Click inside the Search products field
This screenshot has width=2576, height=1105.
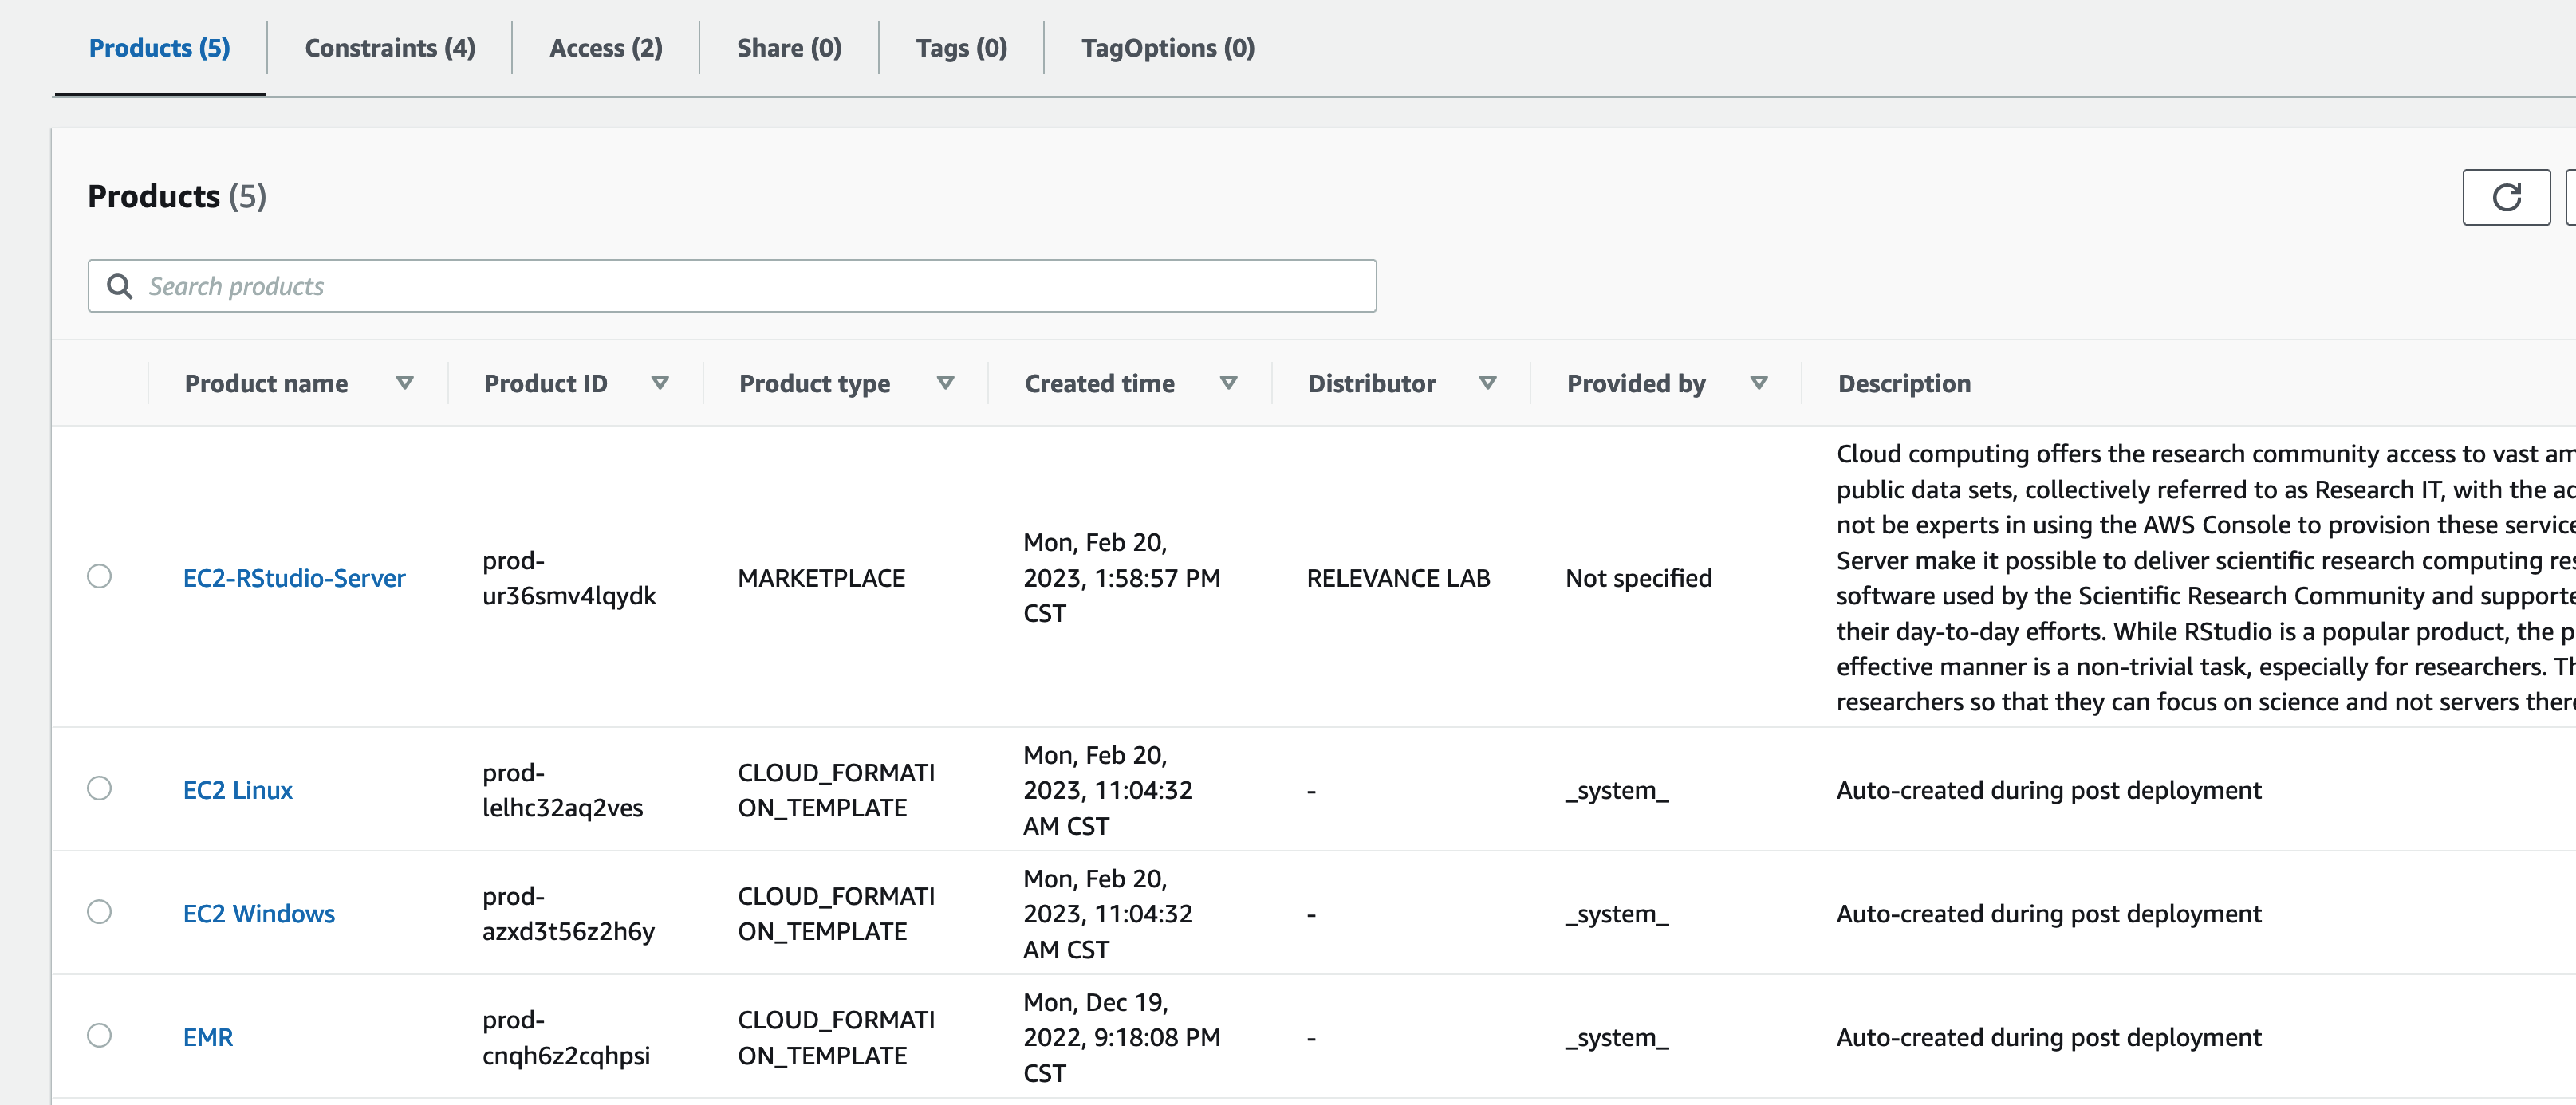700,286
